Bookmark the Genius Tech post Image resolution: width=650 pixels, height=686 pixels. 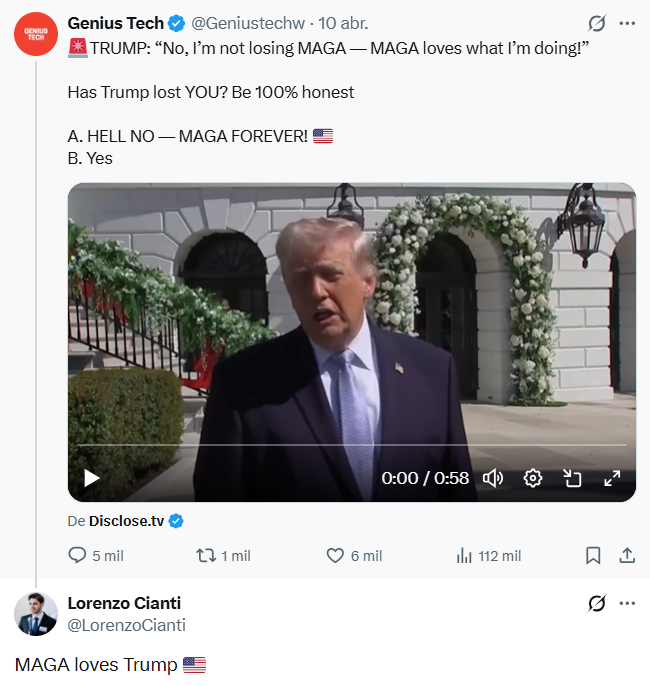point(593,555)
